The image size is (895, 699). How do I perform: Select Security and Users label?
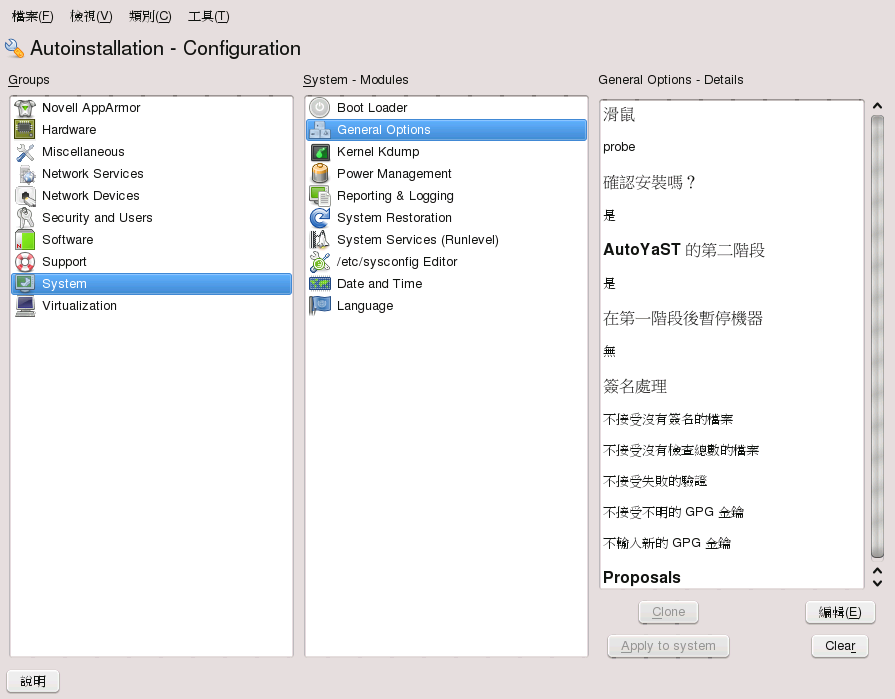coord(97,217)
